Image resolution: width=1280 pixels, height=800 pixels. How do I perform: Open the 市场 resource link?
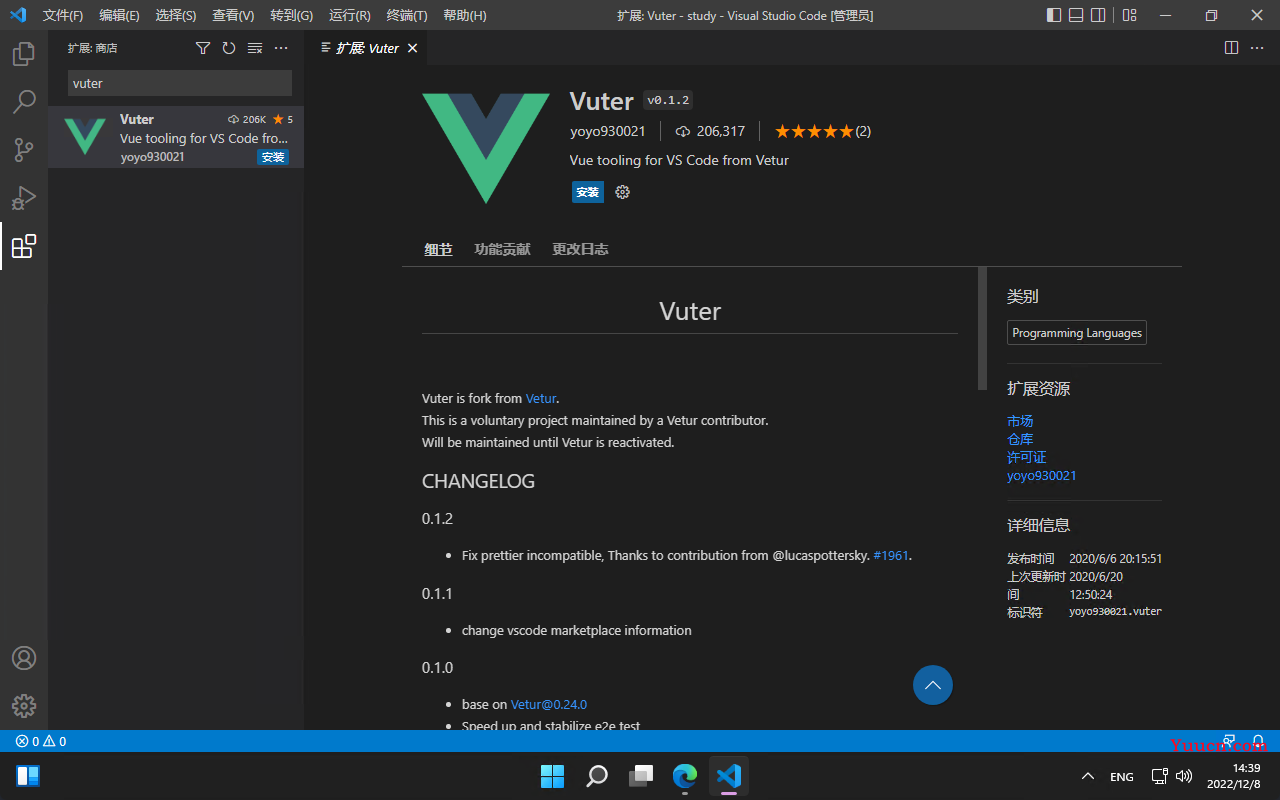1020,421
